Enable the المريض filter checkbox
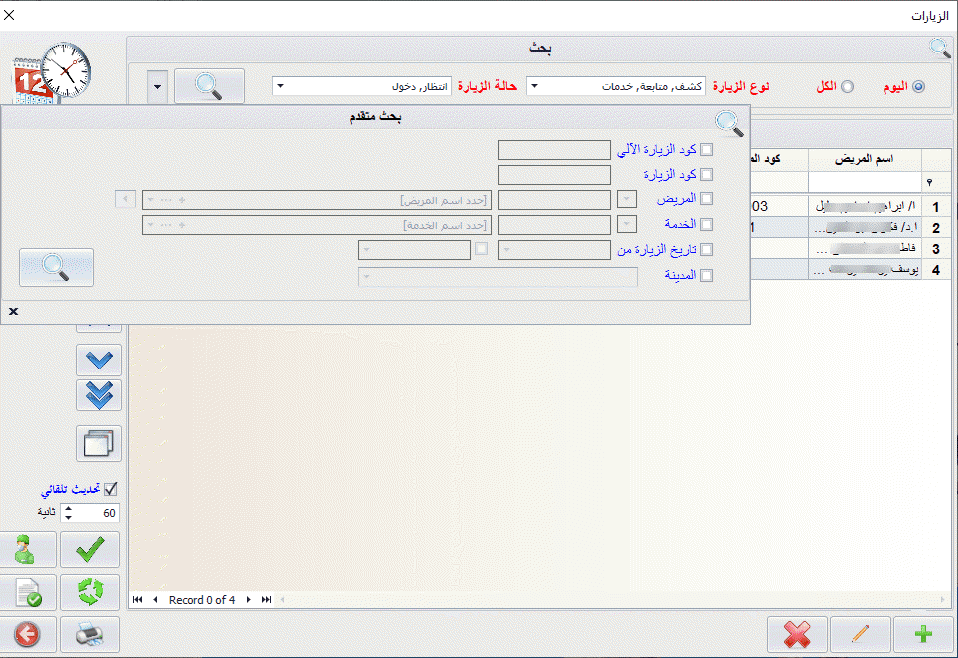 pyautogui.click(x=707, y=199)
